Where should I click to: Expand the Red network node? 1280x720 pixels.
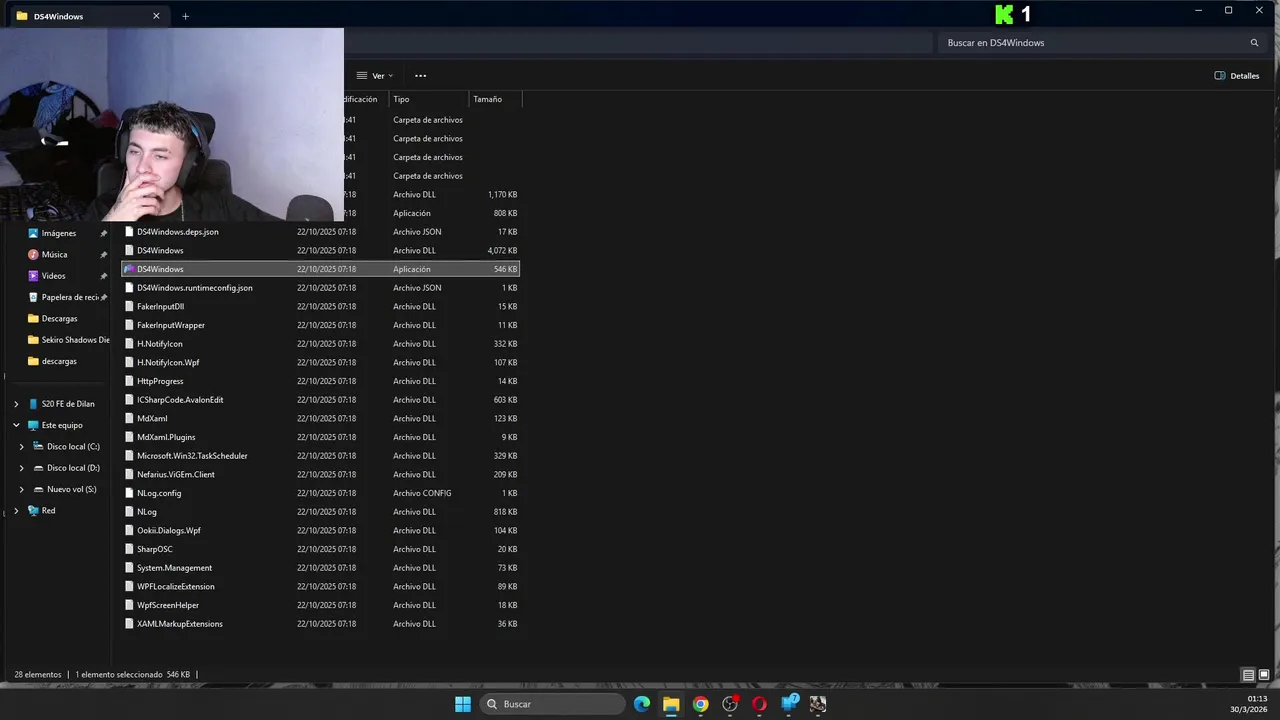click(x=16, y=511)
